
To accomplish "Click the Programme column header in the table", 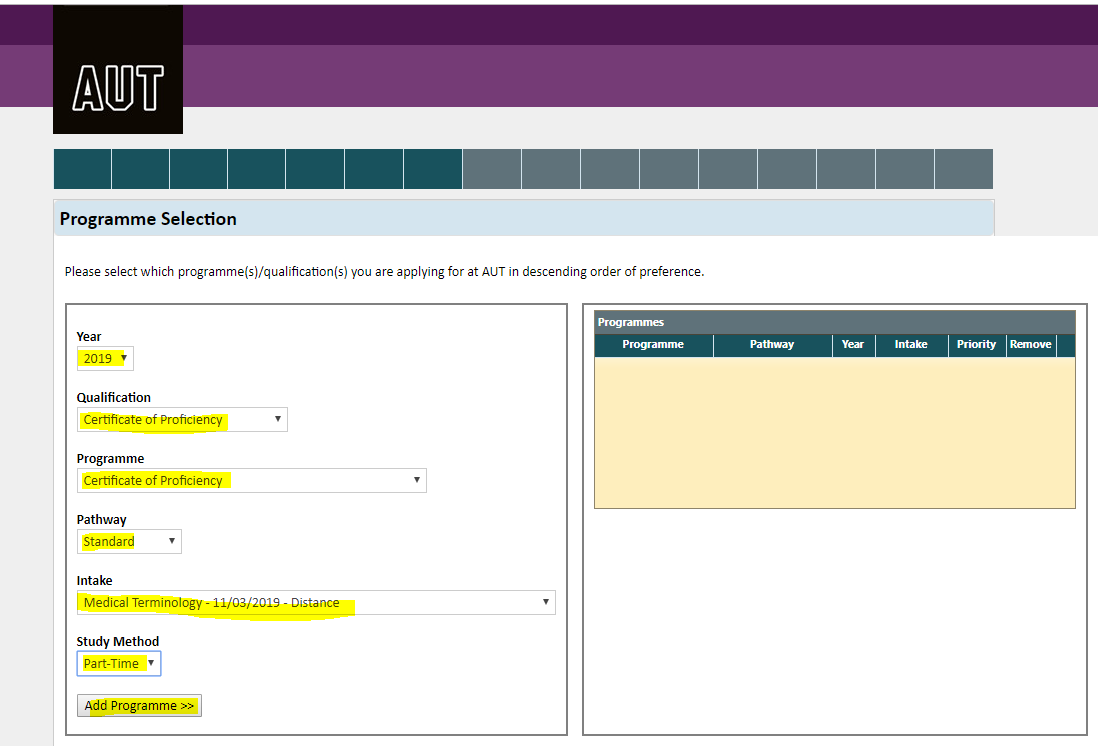I will pos(653,345).
